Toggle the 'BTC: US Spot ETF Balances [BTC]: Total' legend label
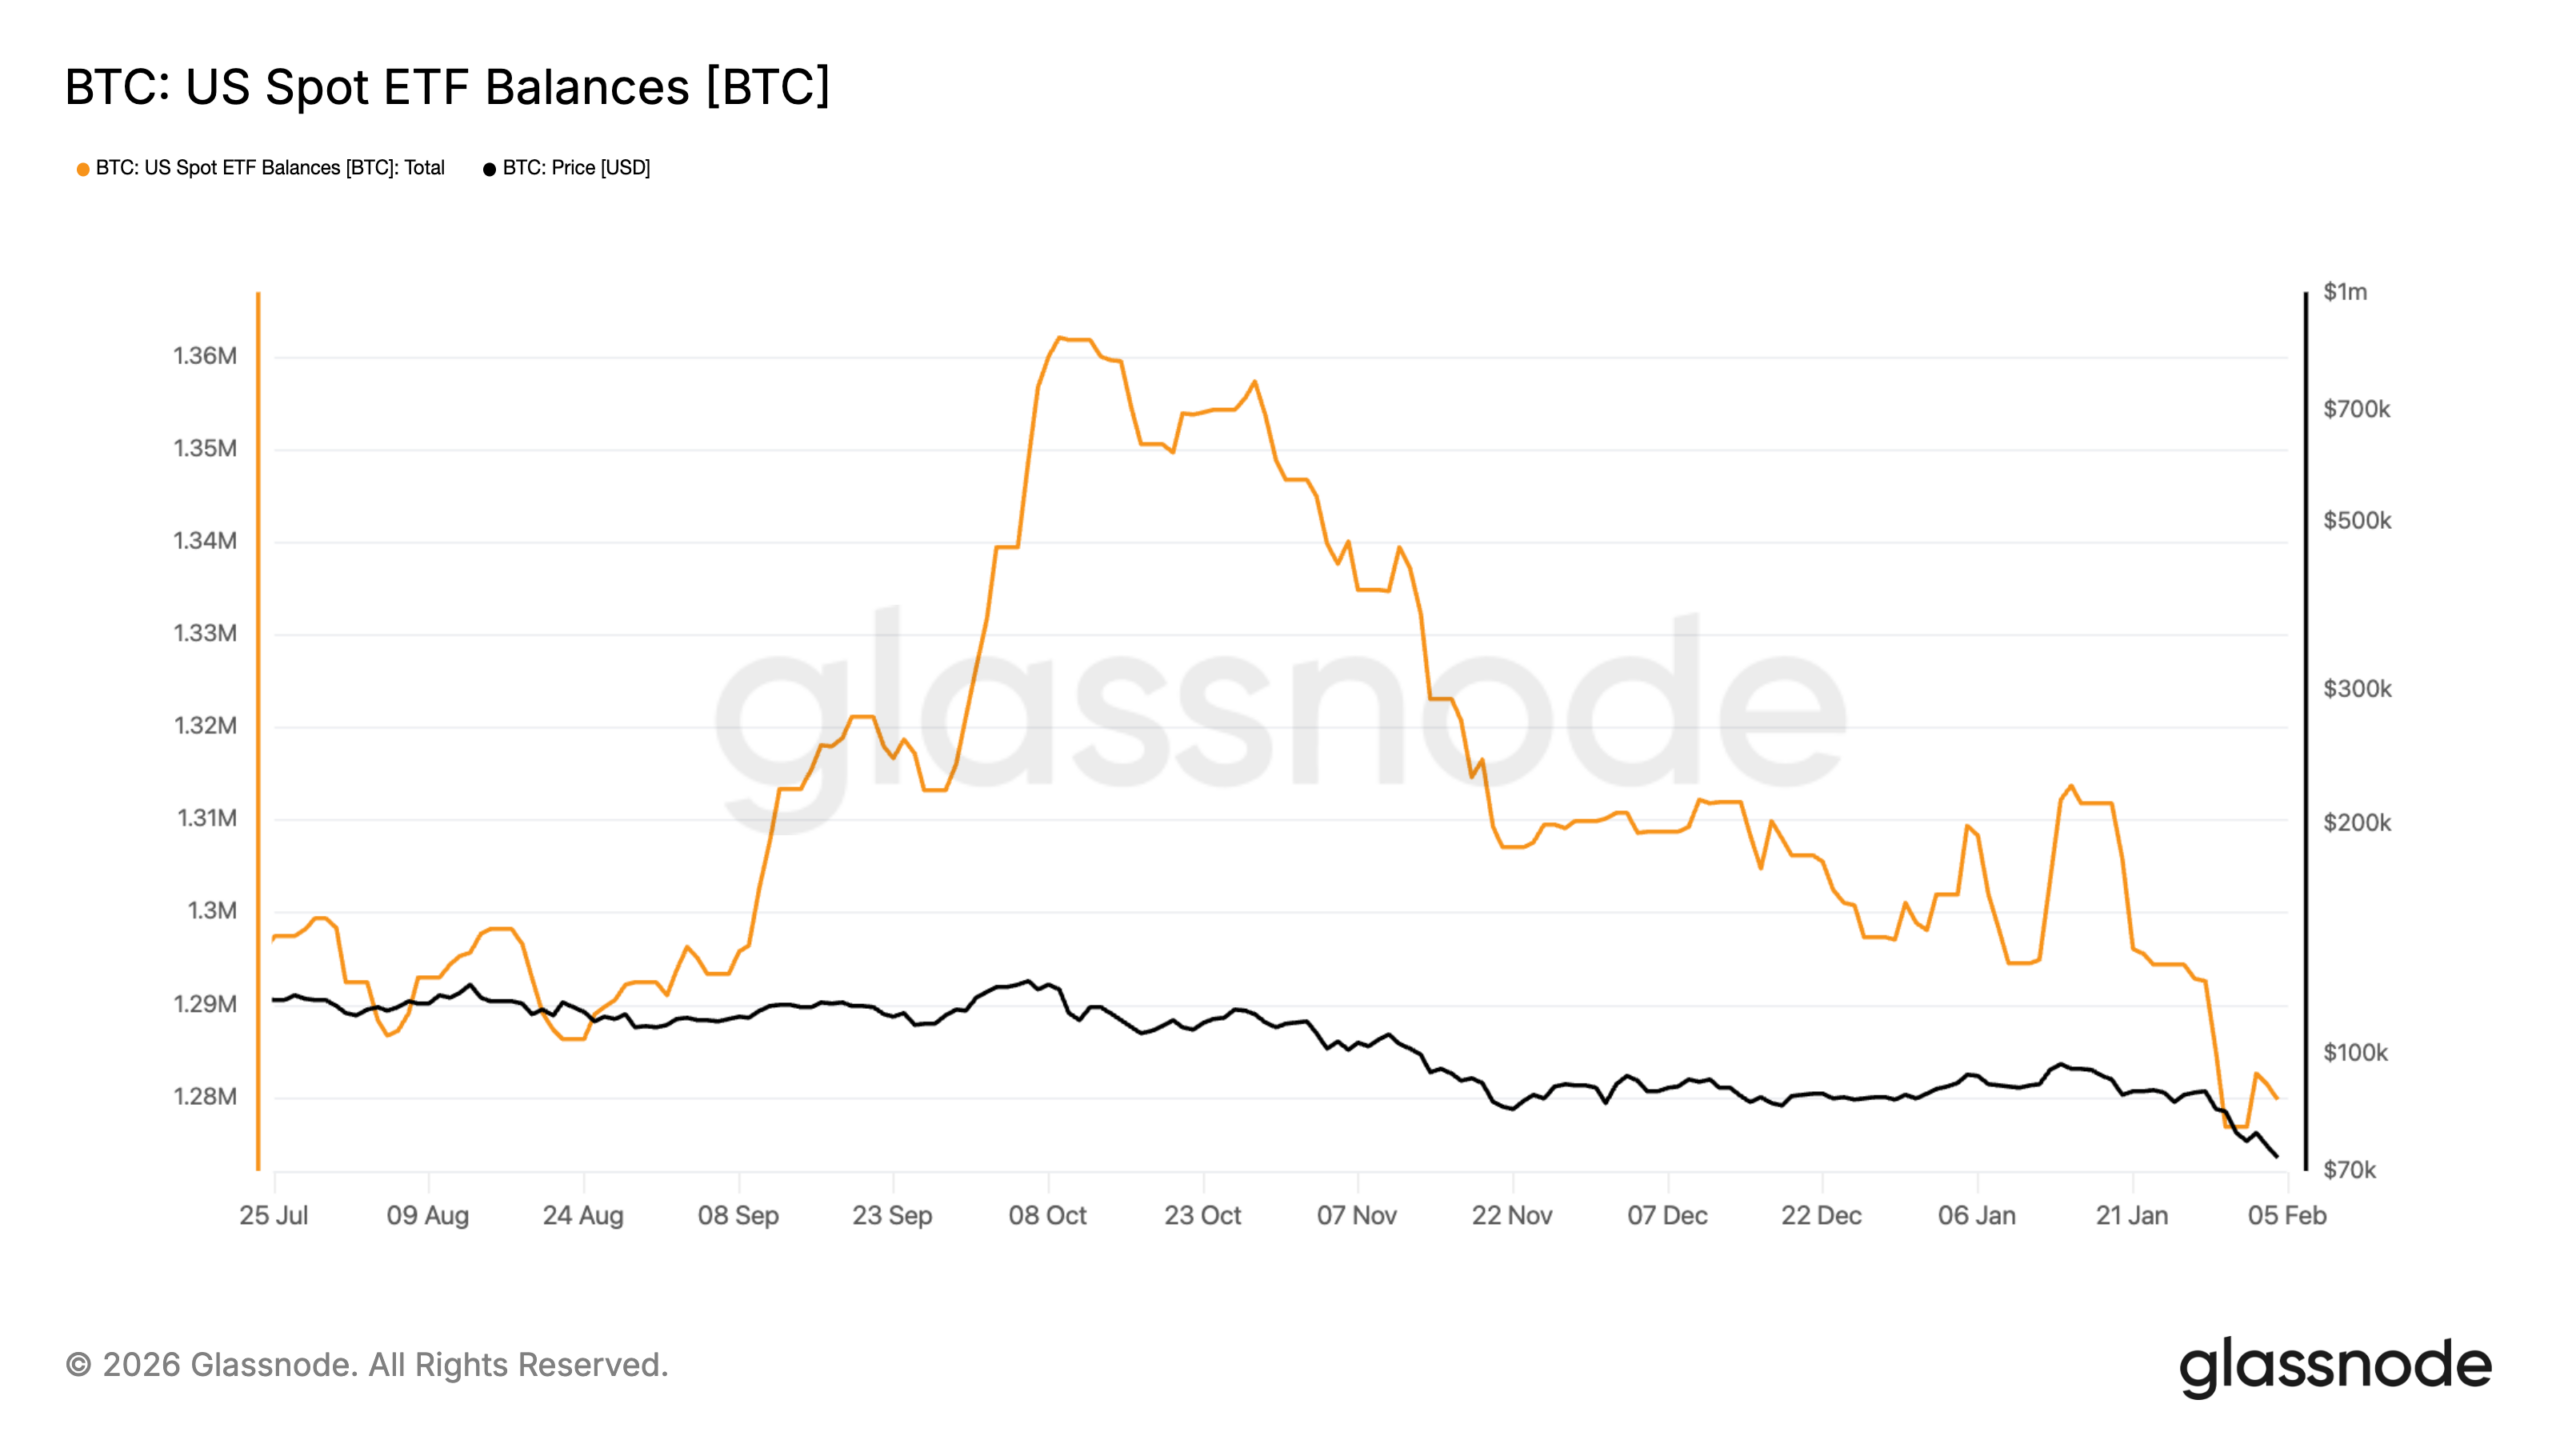 coord(270,168)
